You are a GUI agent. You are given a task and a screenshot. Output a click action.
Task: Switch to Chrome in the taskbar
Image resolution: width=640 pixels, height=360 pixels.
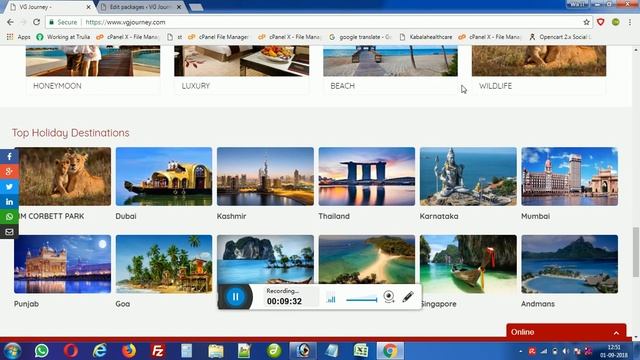click(x=390, y=351)
